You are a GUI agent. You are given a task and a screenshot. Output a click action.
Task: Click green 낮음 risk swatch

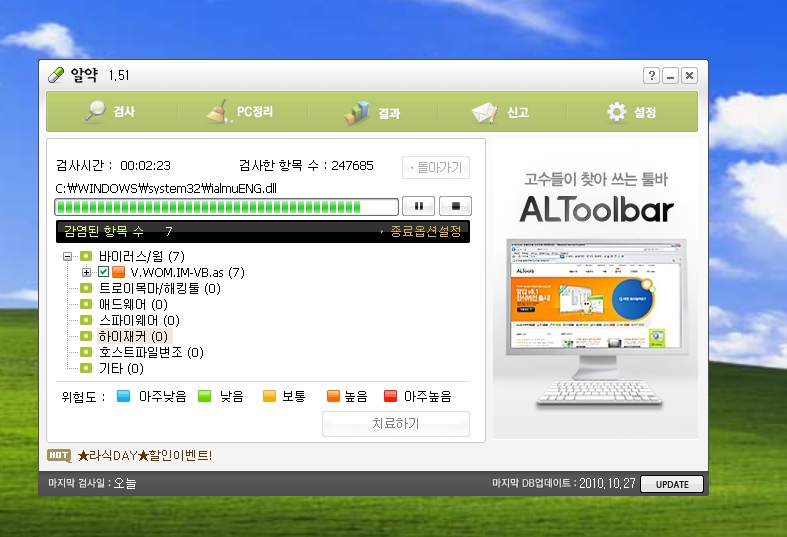point(205,396)
